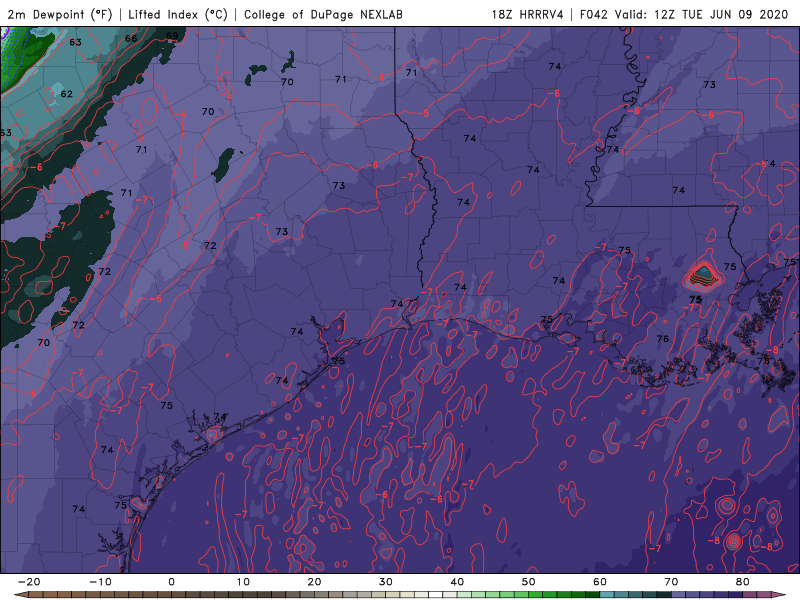Click the "0" colorbar tick label

point(171,582)
